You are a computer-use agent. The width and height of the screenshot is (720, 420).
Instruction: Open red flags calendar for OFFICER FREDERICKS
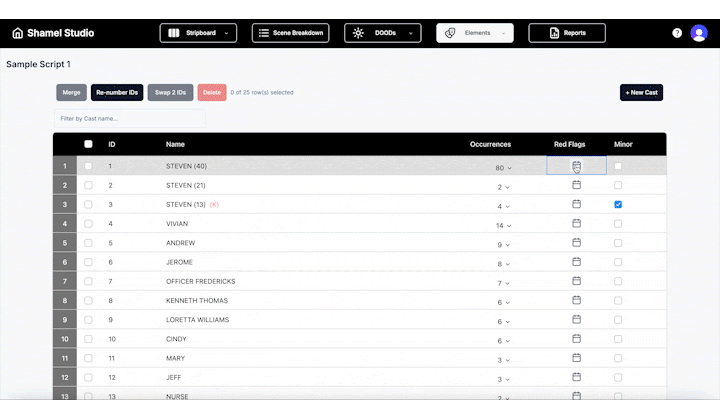(576, 281)
